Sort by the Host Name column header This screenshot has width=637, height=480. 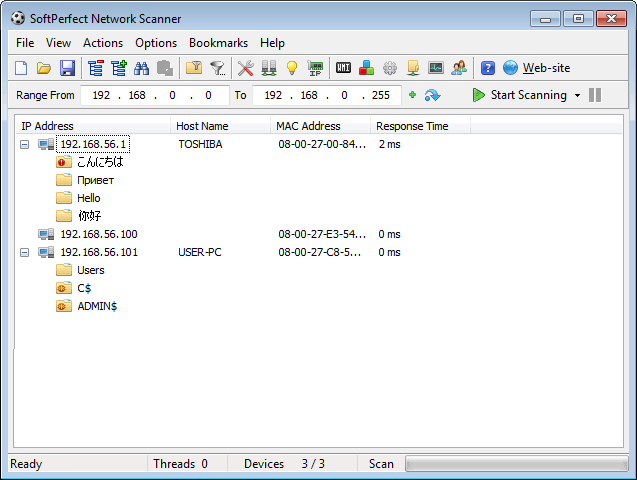click(221, 126)
